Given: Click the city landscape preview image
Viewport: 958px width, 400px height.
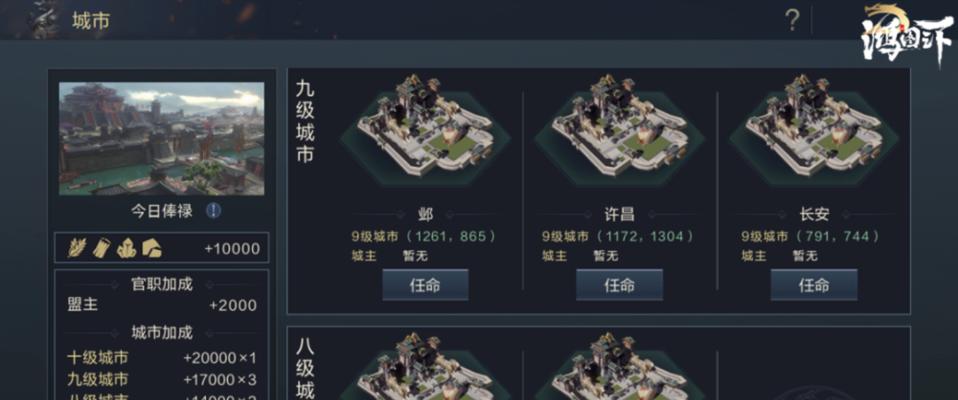Looking at the screenshot, I should (x=161, y=139).
